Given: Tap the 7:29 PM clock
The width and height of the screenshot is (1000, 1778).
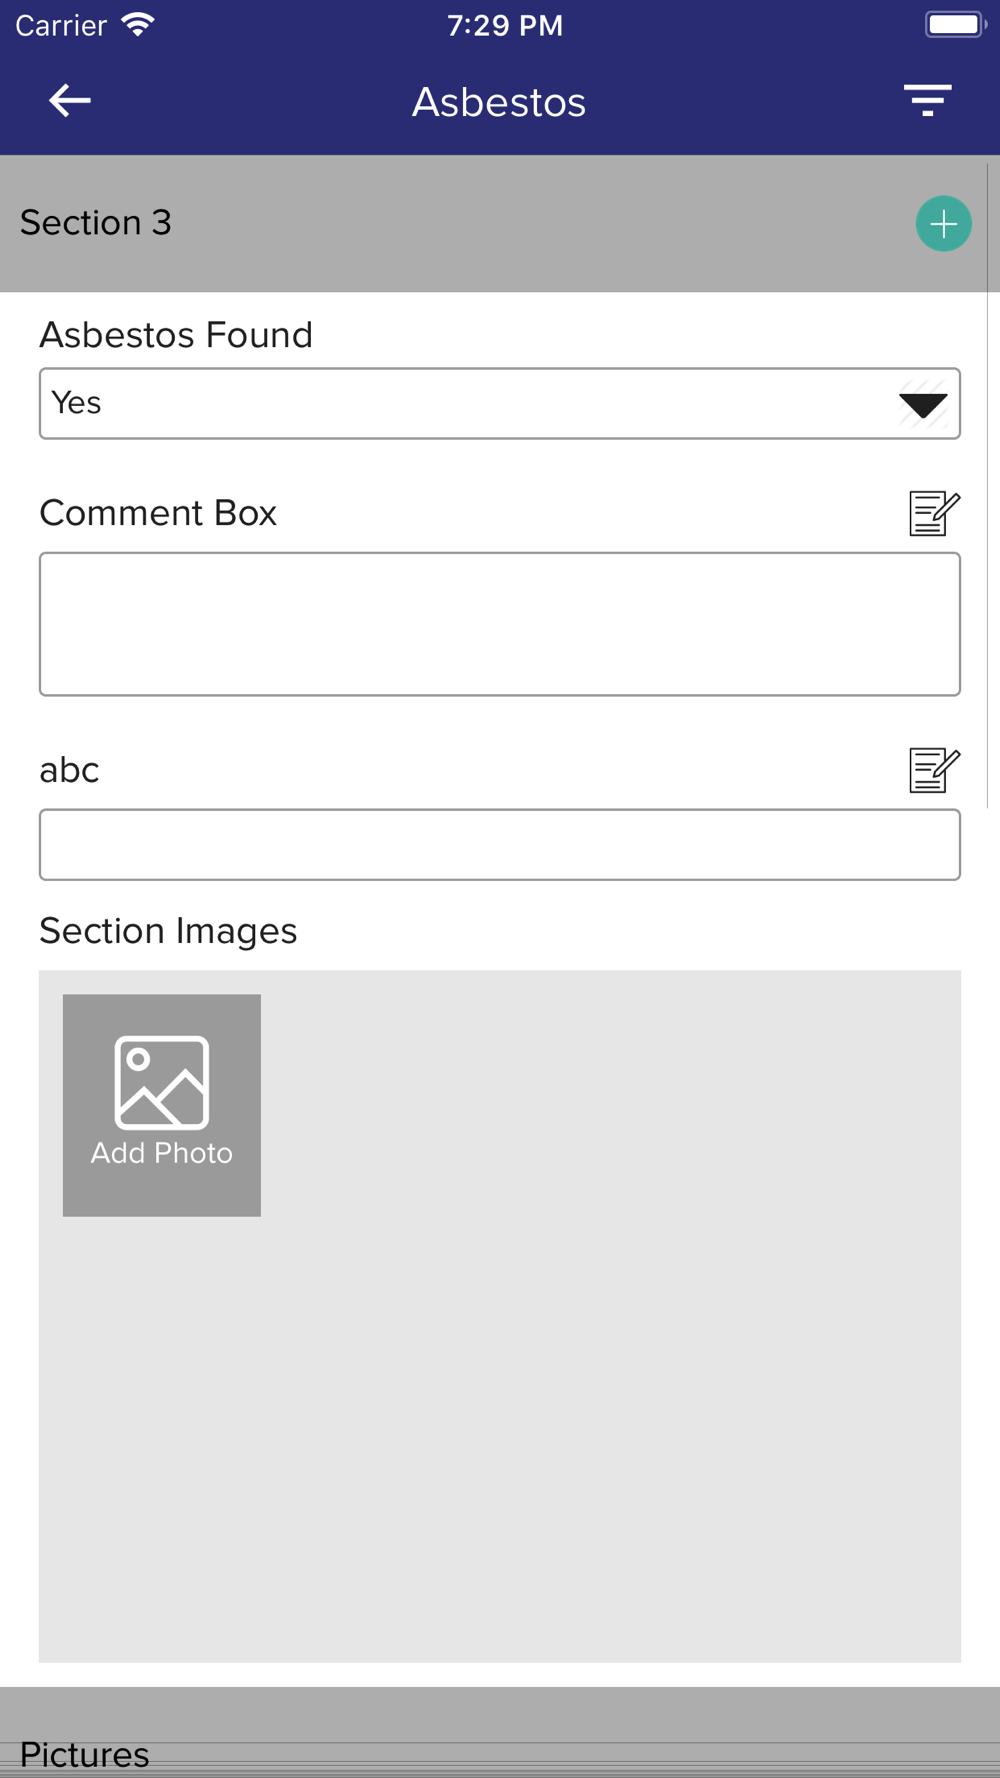Looking at the screenshot, I should tap(505, 25).
